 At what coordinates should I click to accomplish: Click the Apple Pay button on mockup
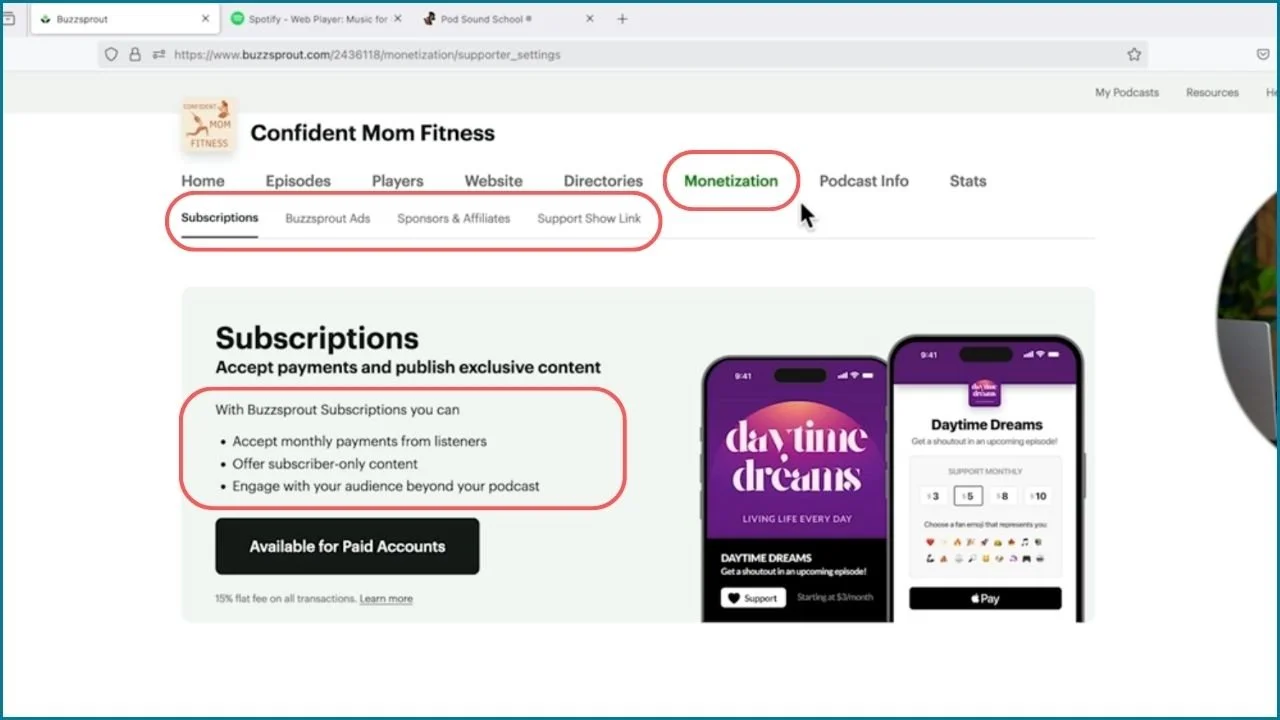(985, 598)
